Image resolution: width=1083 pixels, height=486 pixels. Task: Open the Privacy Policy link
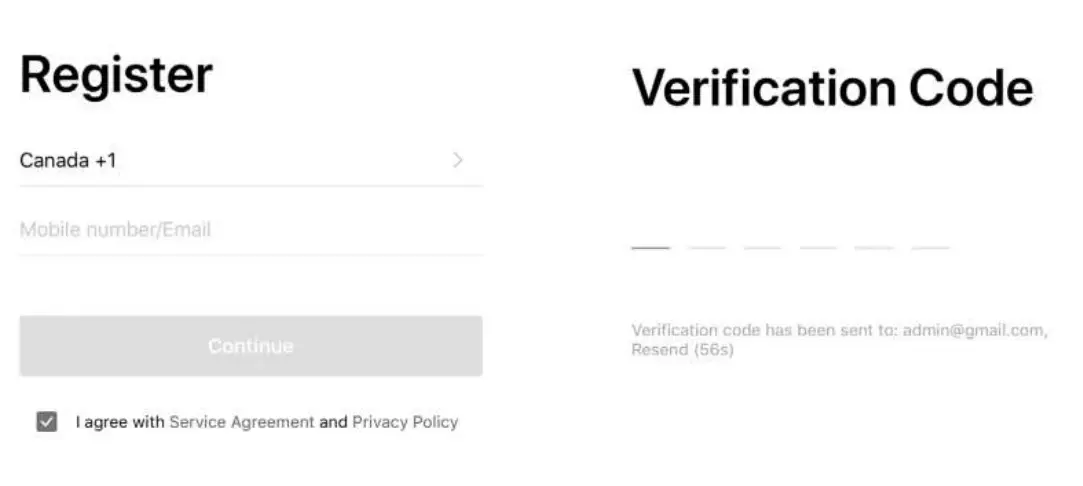405,422
